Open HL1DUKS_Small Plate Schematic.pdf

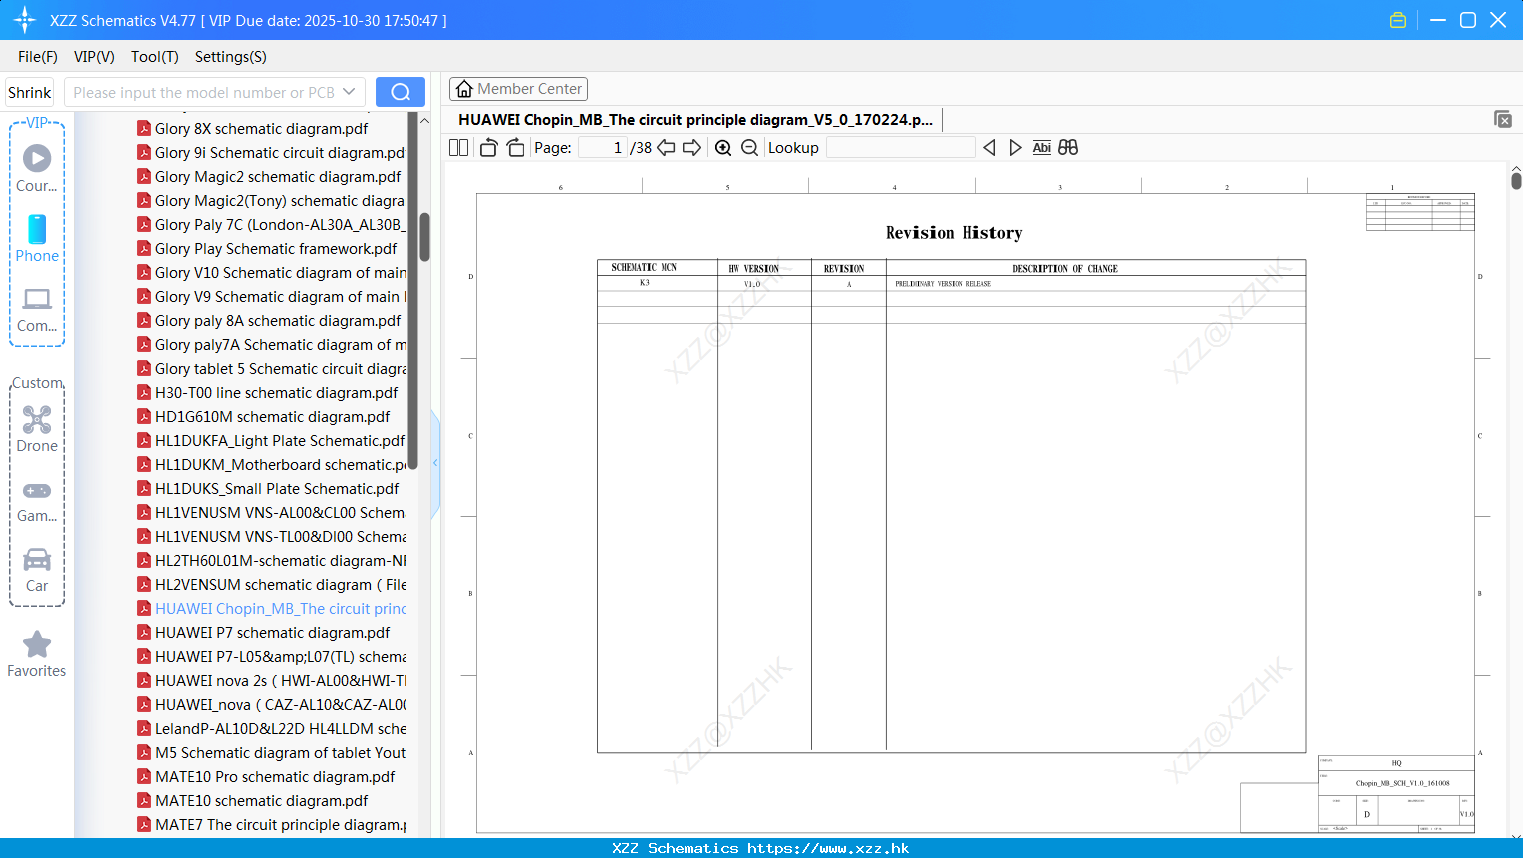(269, 488)
